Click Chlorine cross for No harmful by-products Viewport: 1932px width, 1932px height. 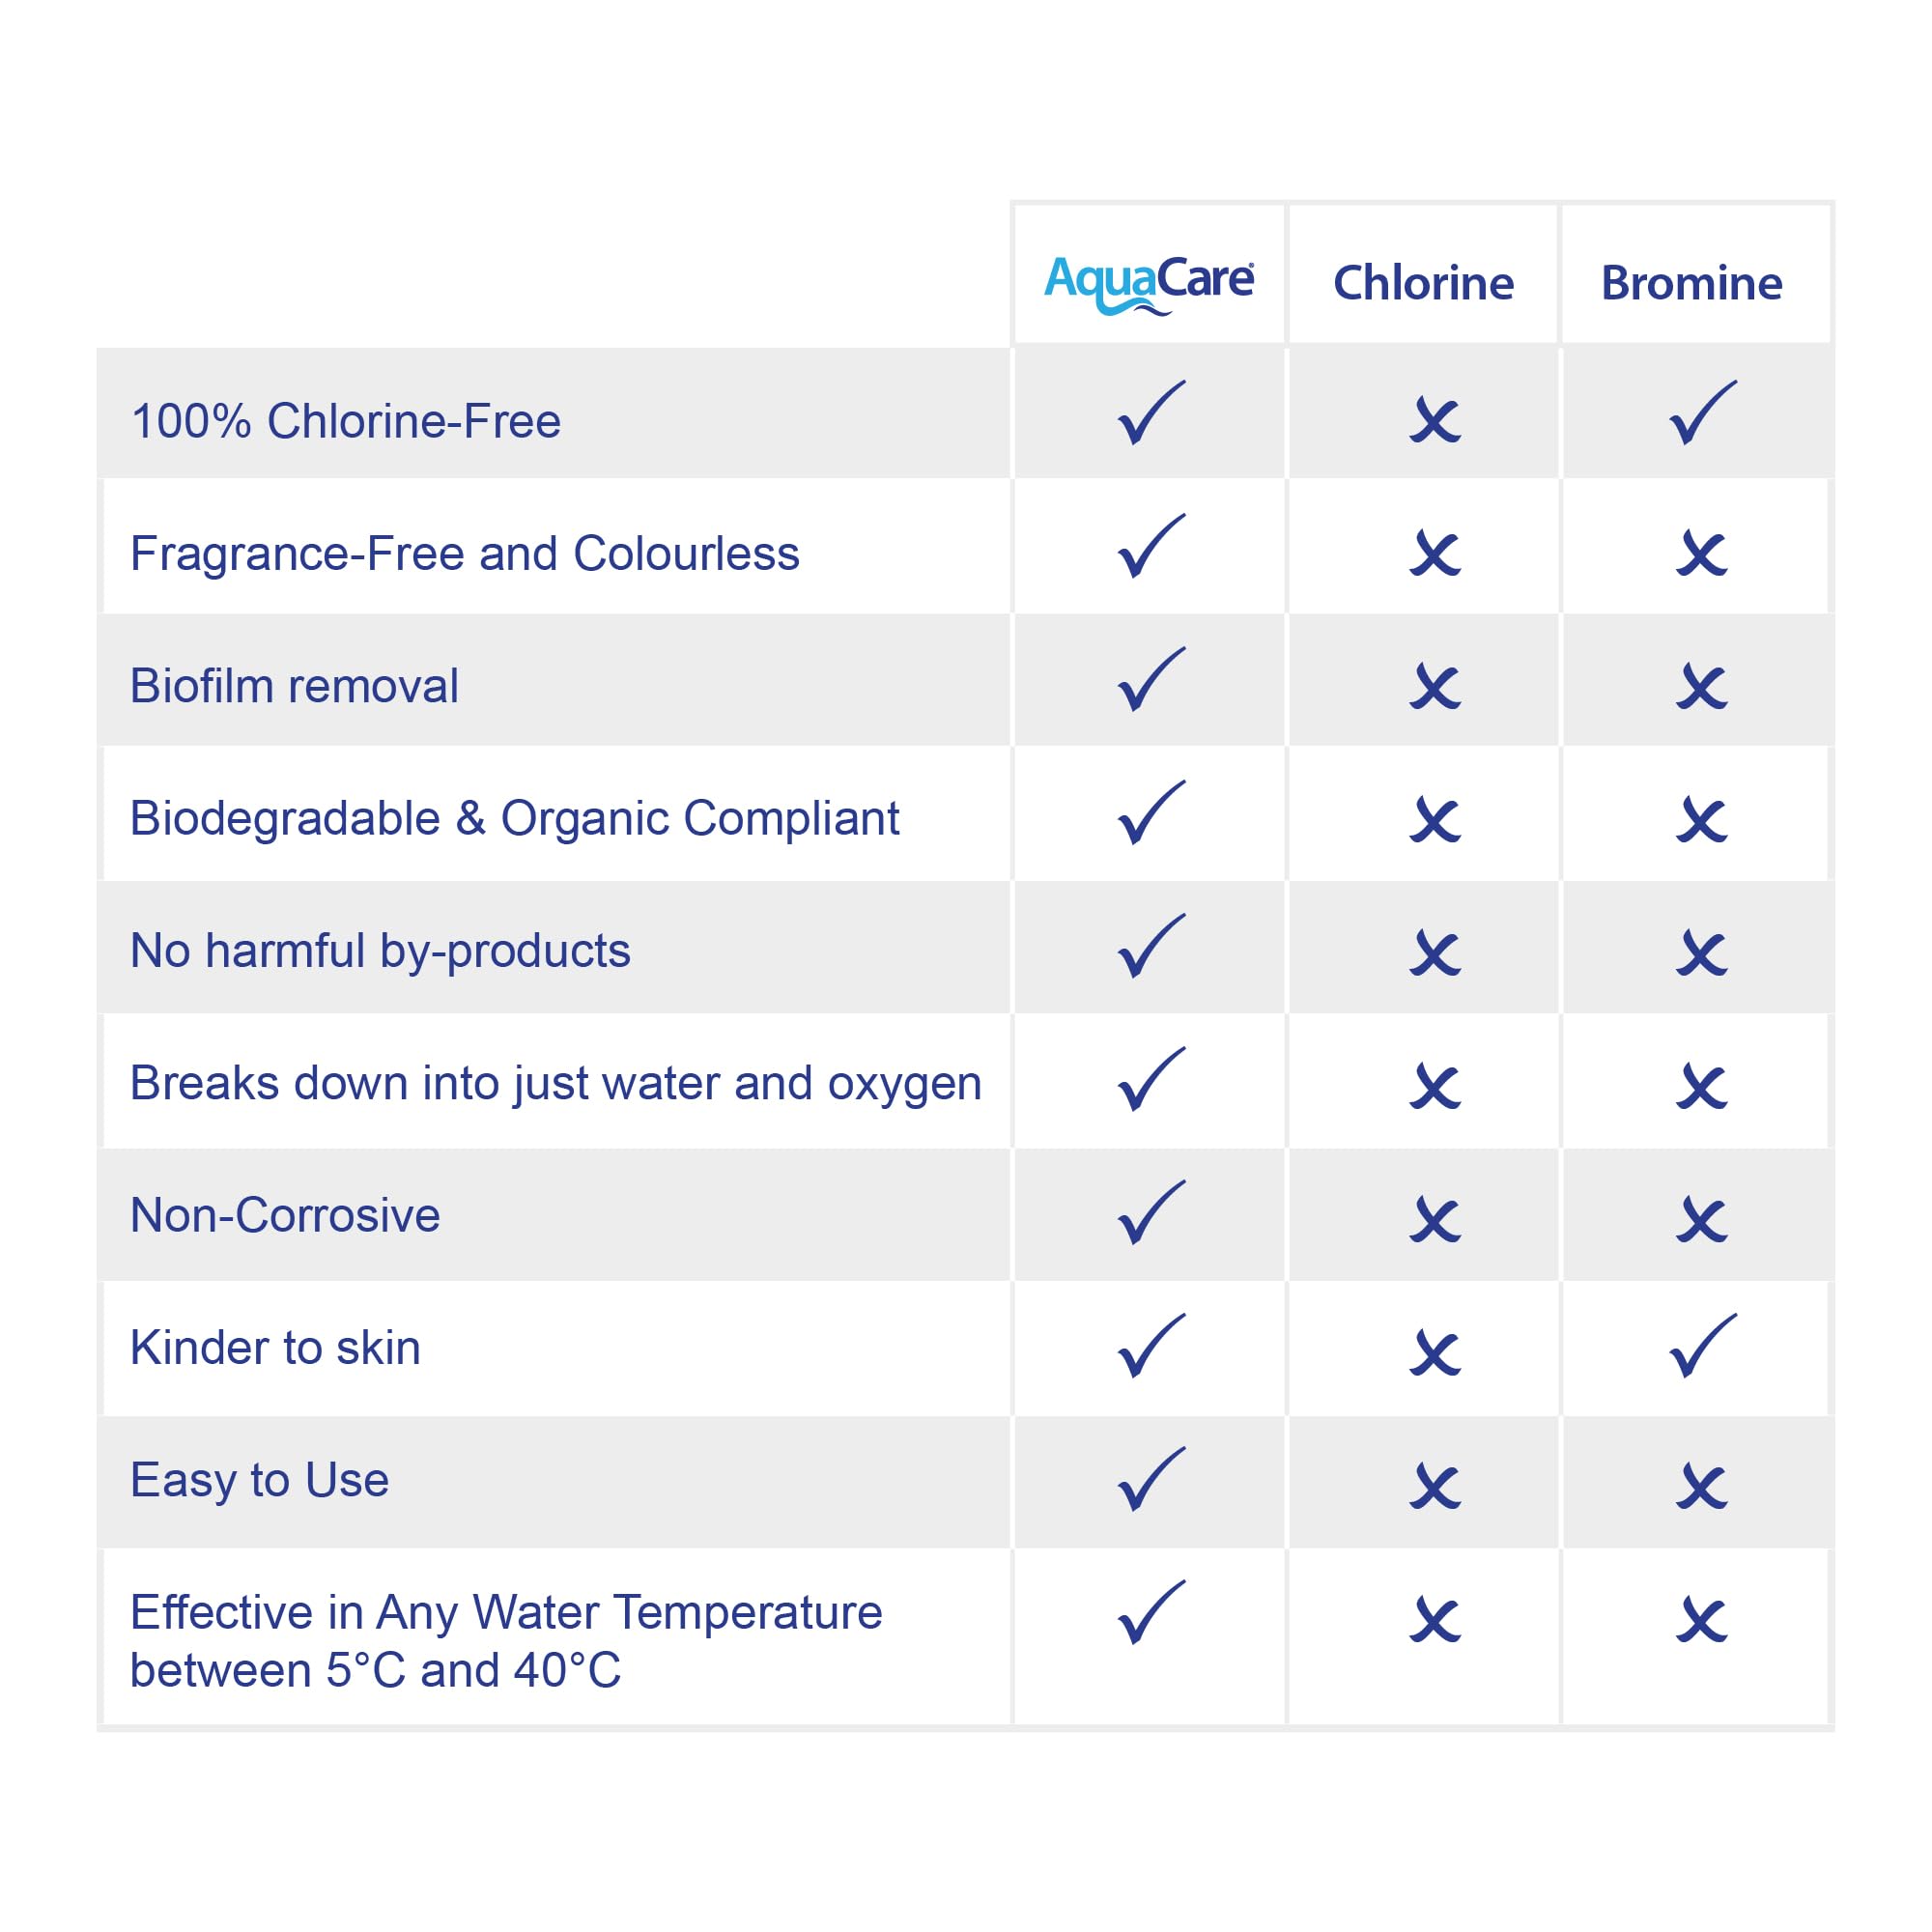click(1435, 953)
